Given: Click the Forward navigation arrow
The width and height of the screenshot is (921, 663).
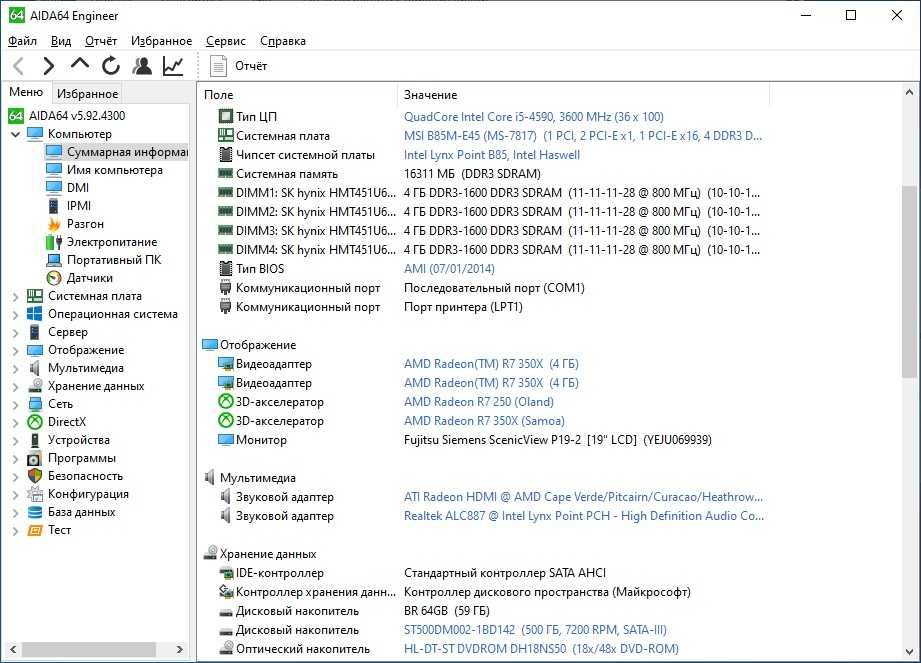Looking at the screenshot, I should pyautogui.click(x=49, y=66).
